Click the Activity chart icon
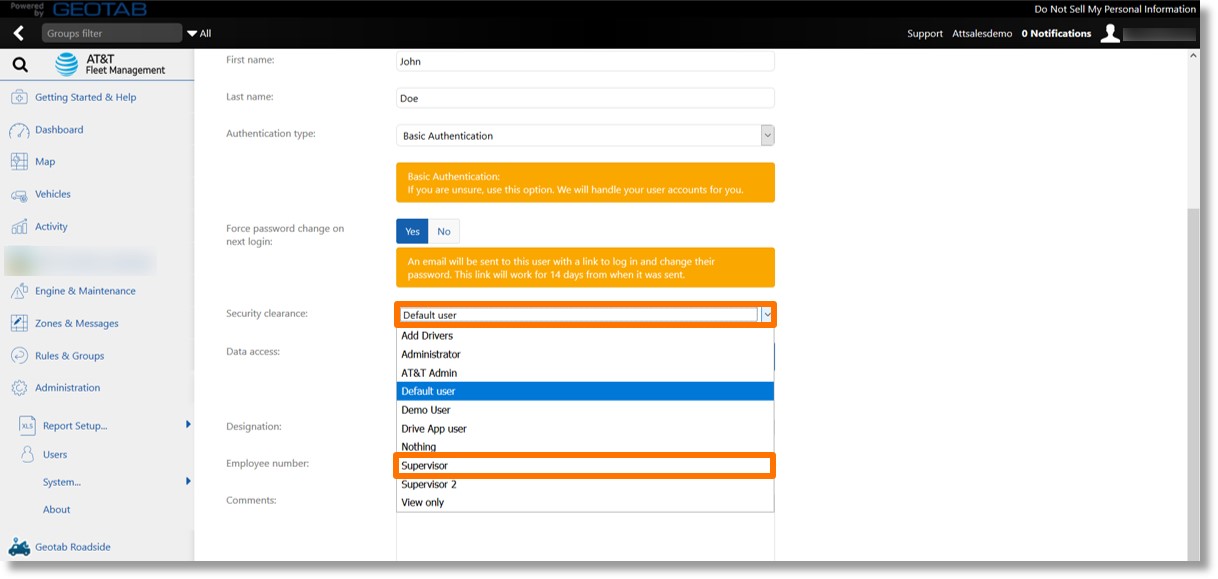The image size is (1218, 579). 19,227
